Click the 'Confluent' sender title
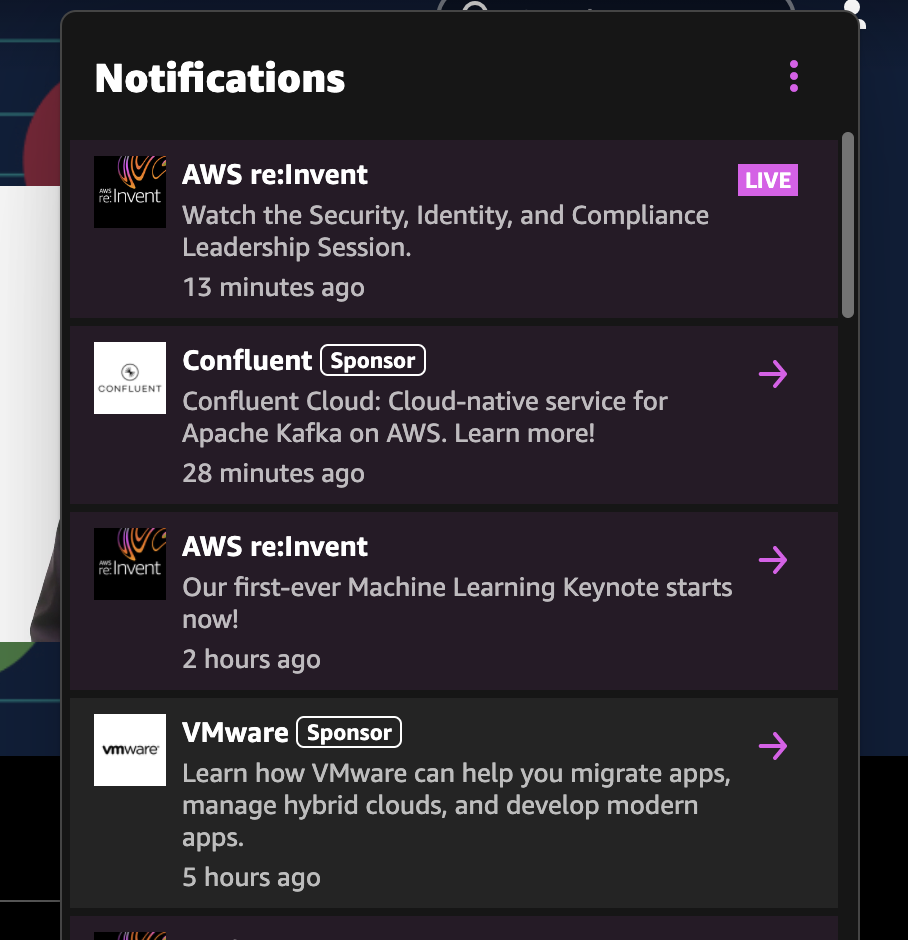 point(247,360)
